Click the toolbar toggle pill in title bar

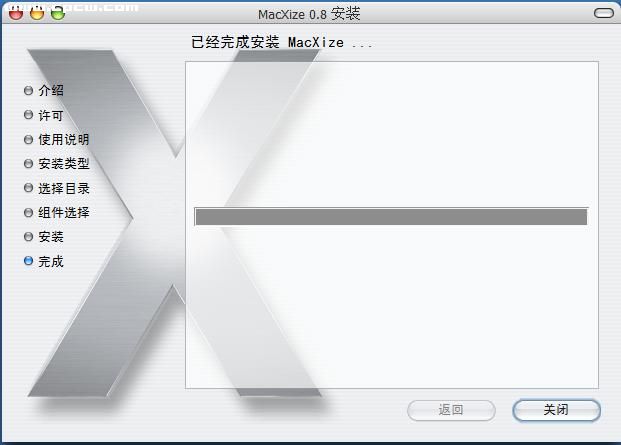coord(604,13)
